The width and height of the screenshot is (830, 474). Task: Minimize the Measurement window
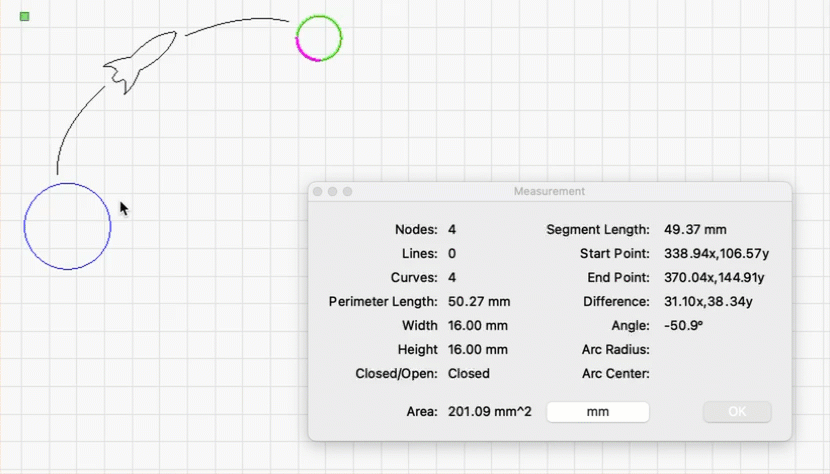(x=333, y=191)
